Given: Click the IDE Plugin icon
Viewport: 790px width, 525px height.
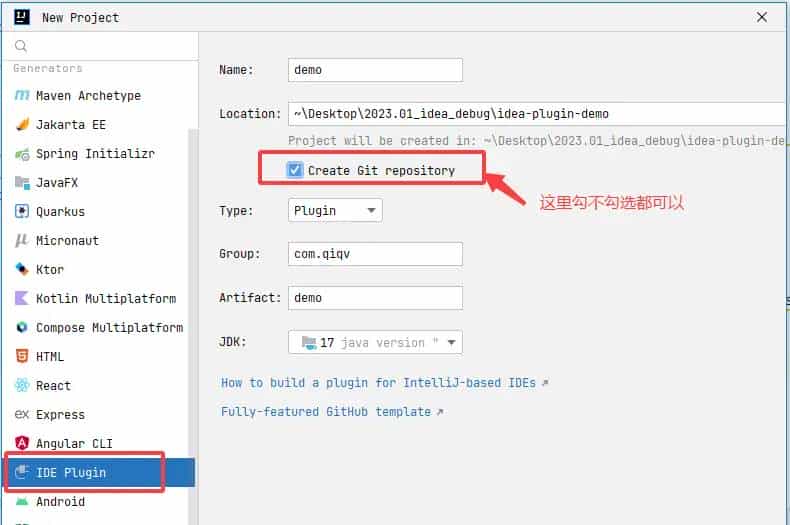Looking at the screenshot, I should 22,472.
